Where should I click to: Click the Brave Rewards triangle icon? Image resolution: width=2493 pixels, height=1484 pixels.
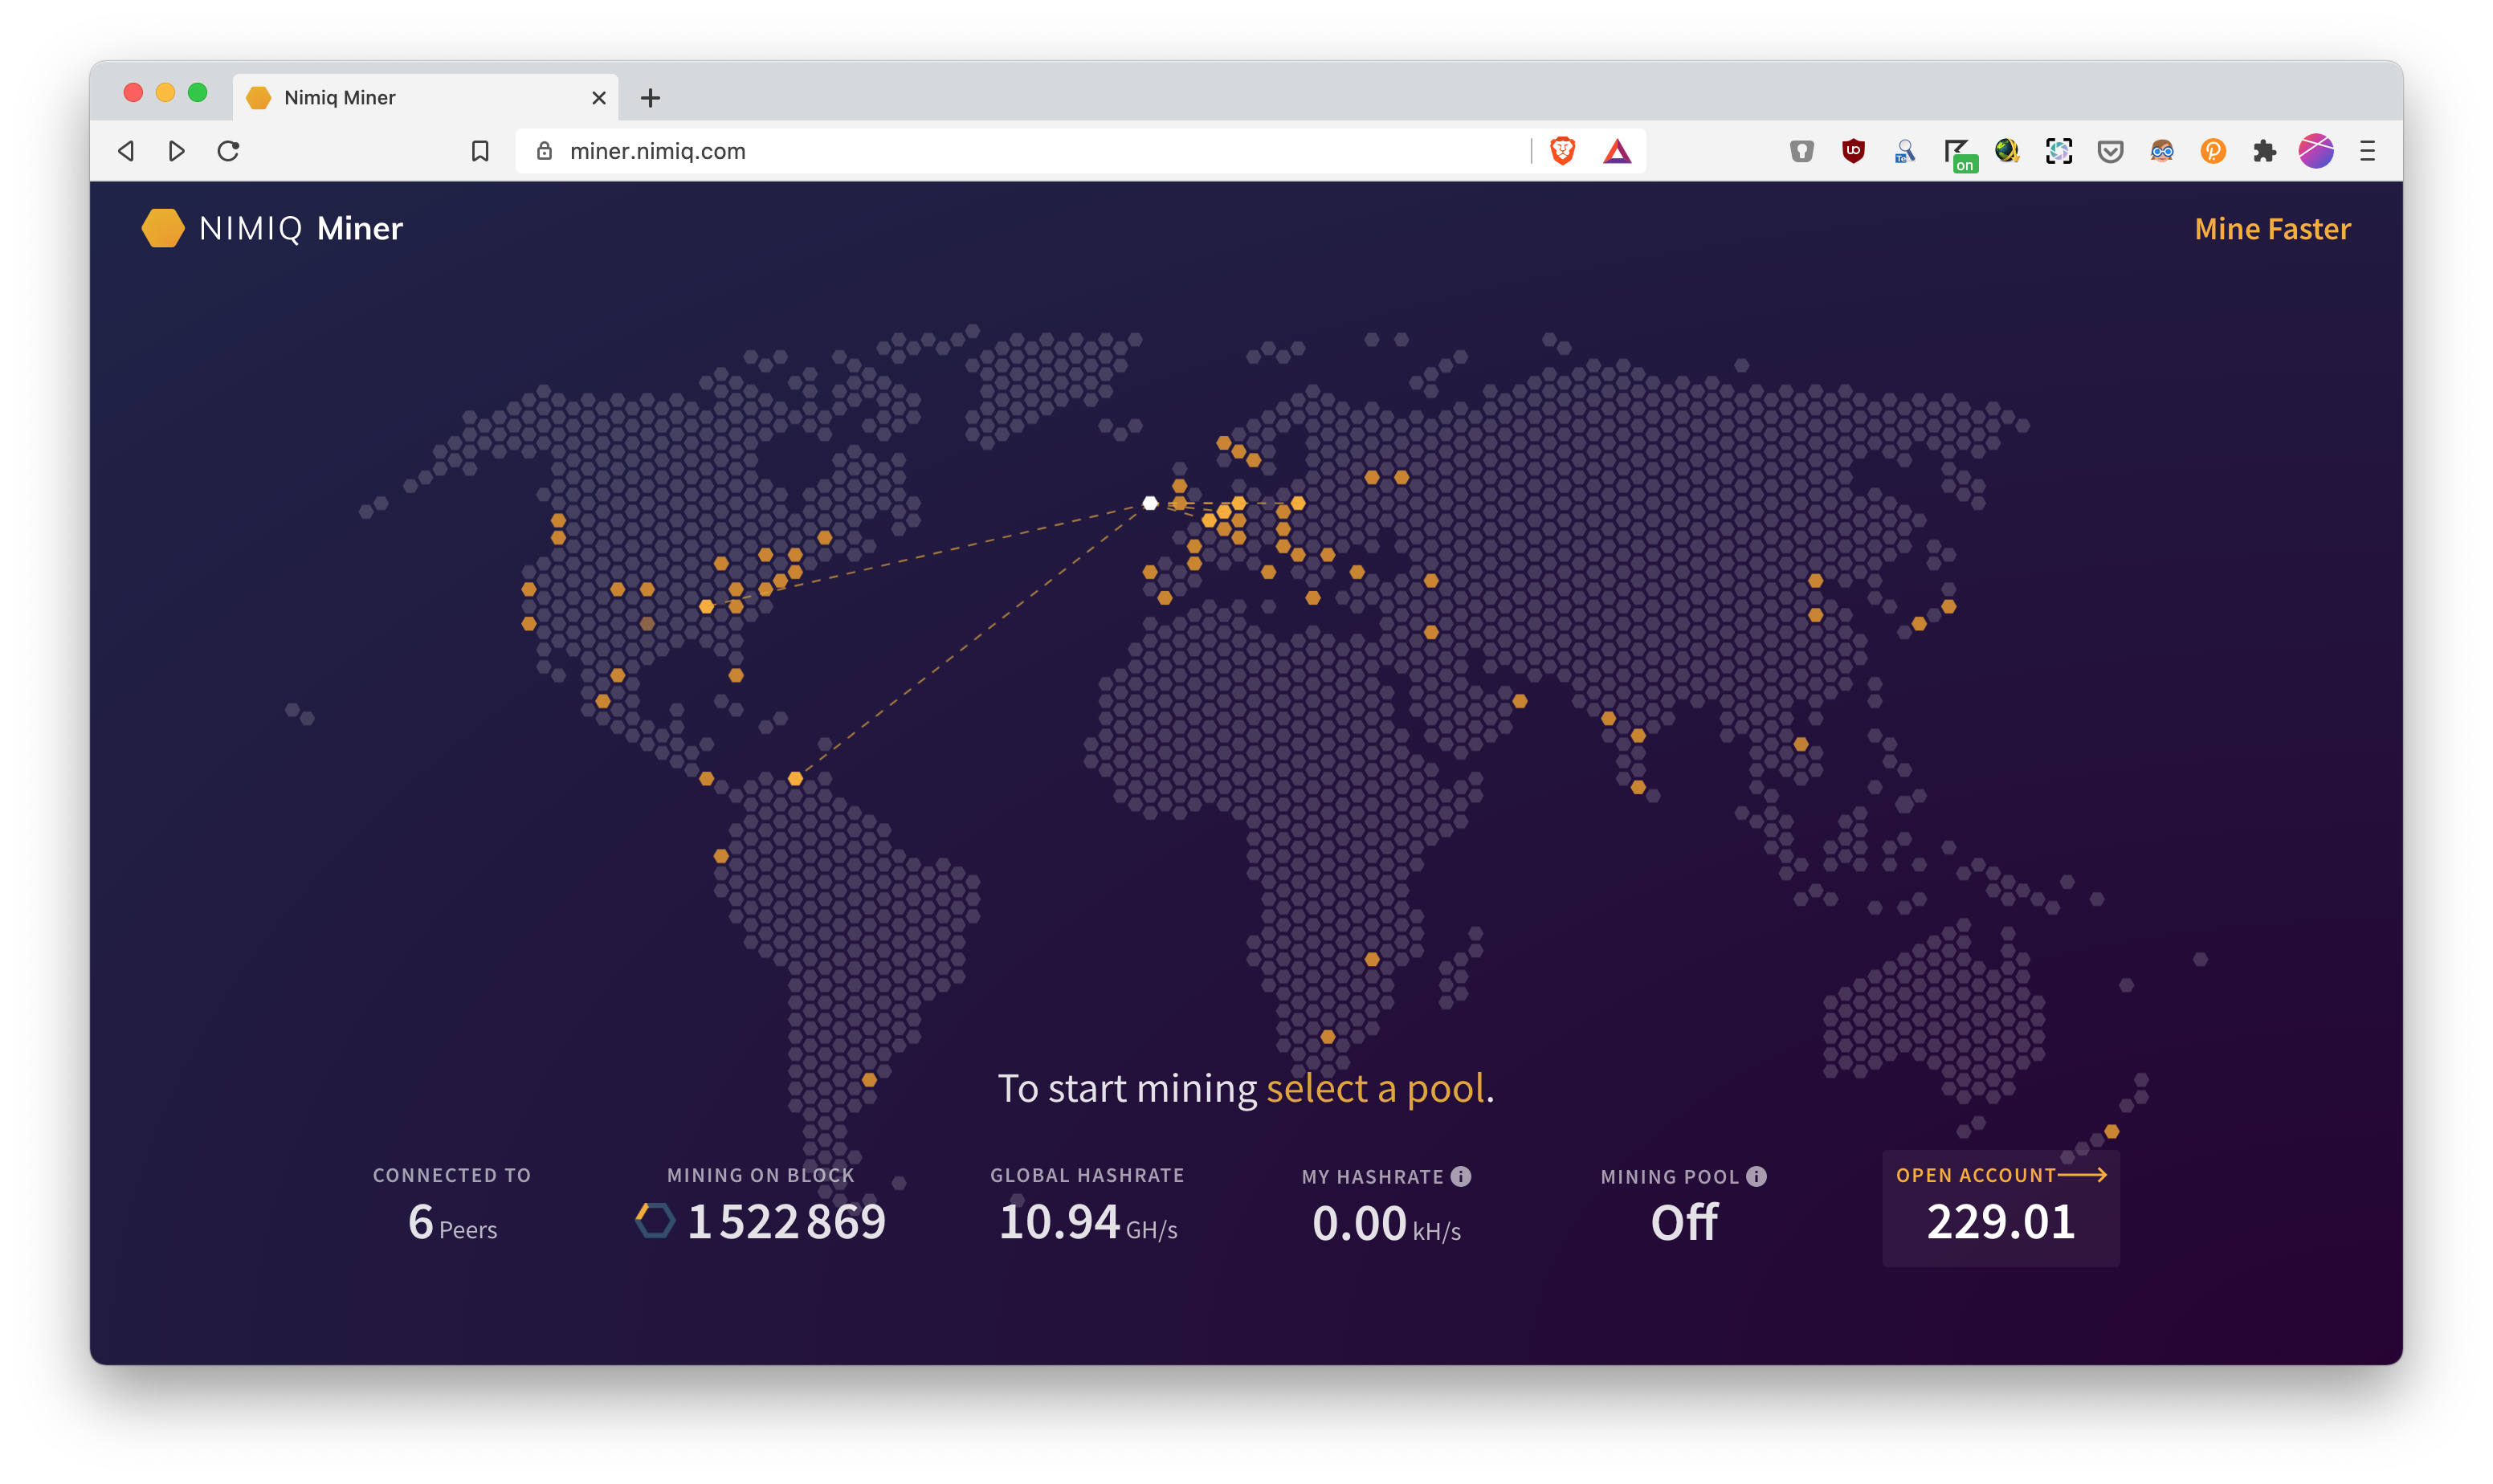coord(1617,151)
